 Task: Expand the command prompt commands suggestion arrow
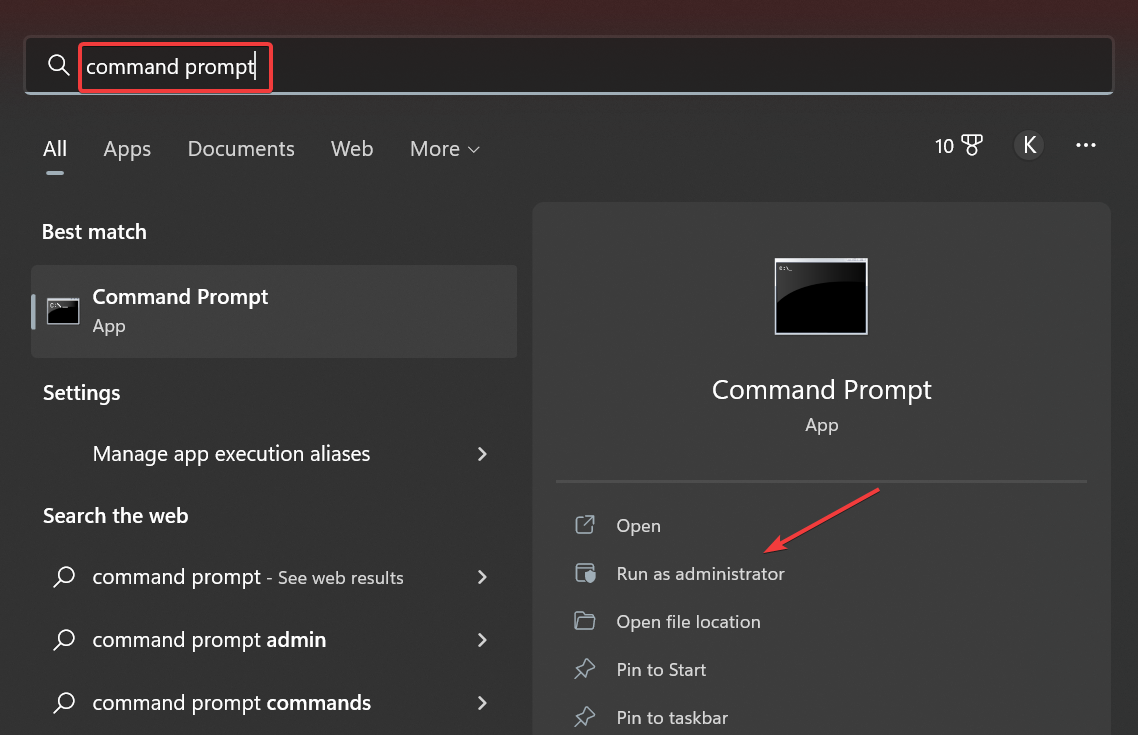tap(482, 703)
